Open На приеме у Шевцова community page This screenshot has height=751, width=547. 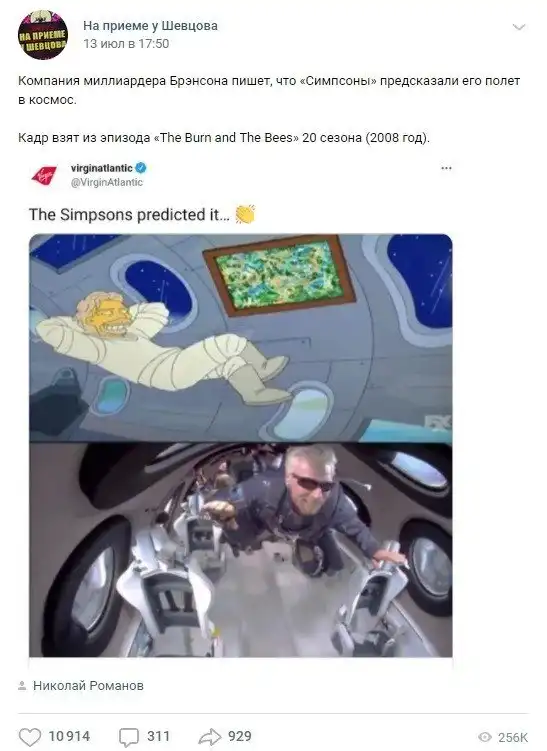point(150,25)
